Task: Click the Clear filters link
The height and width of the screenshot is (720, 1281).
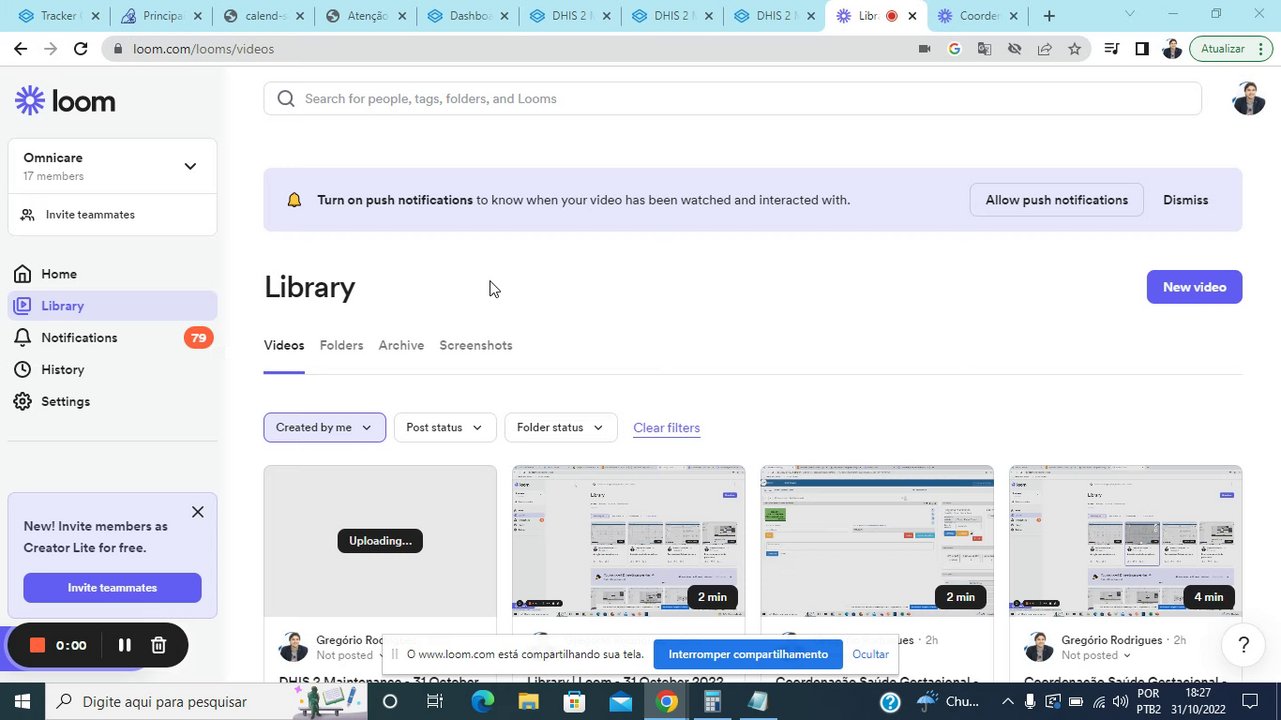Action: point(666,427)
